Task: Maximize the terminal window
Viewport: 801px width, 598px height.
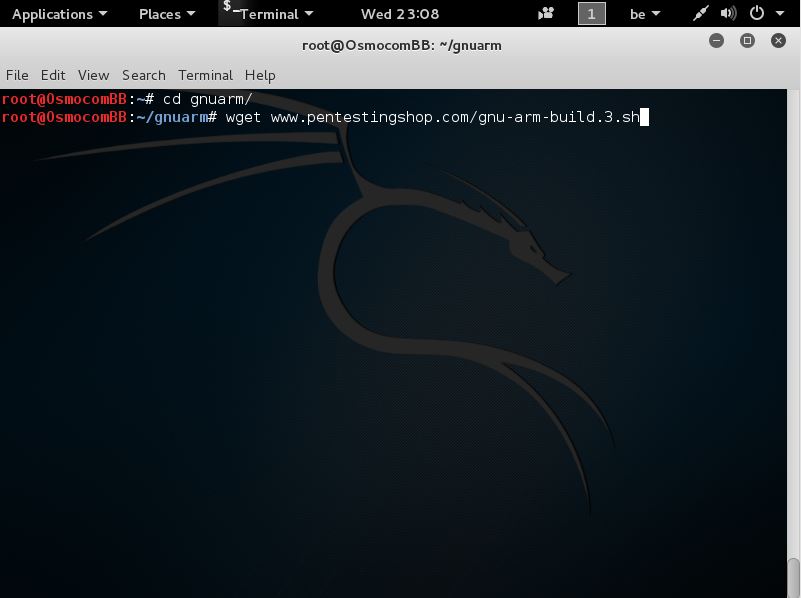Action: tap(747, 40)
